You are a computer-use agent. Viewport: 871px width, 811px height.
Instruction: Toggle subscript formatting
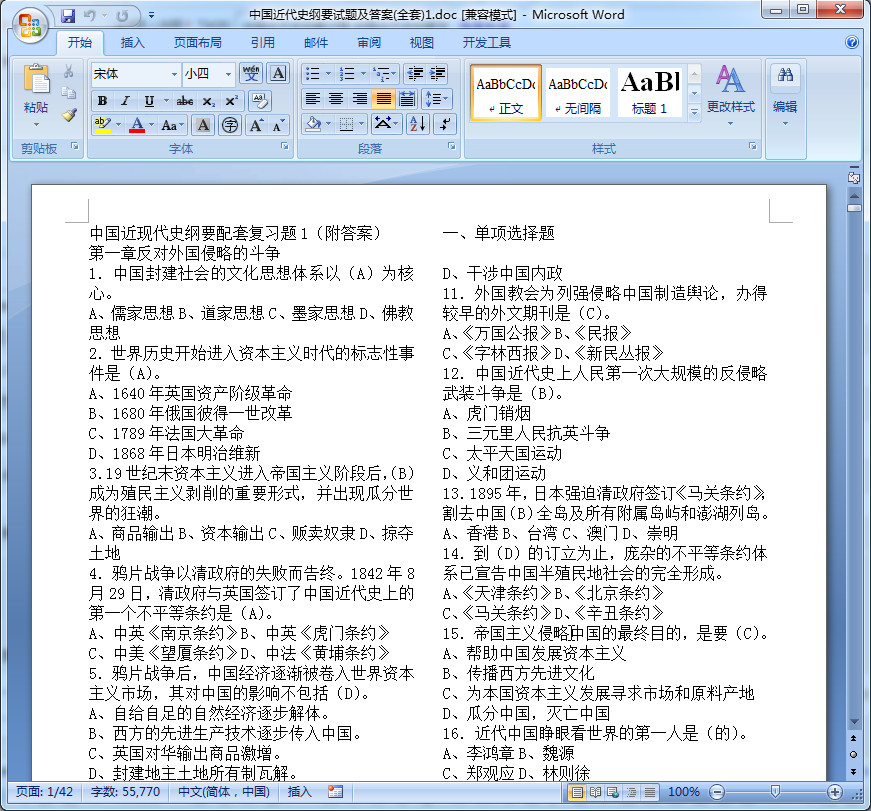click(208, 101)
